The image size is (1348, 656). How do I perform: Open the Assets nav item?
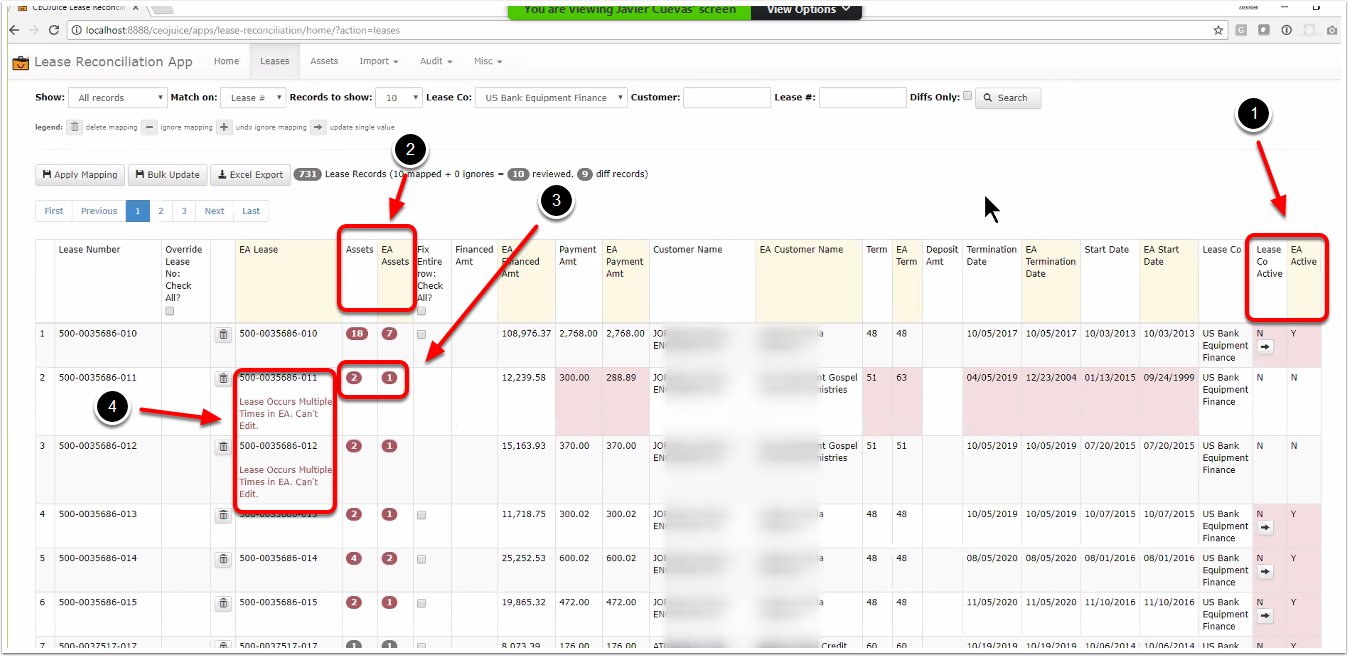click(x=324, y=61)
